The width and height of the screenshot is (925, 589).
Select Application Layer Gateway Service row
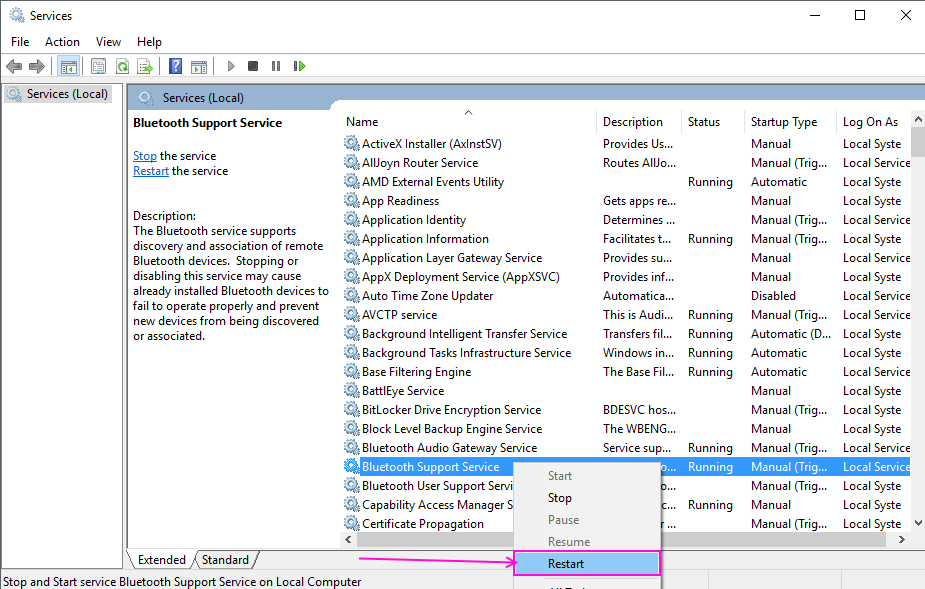click(626, 257)
